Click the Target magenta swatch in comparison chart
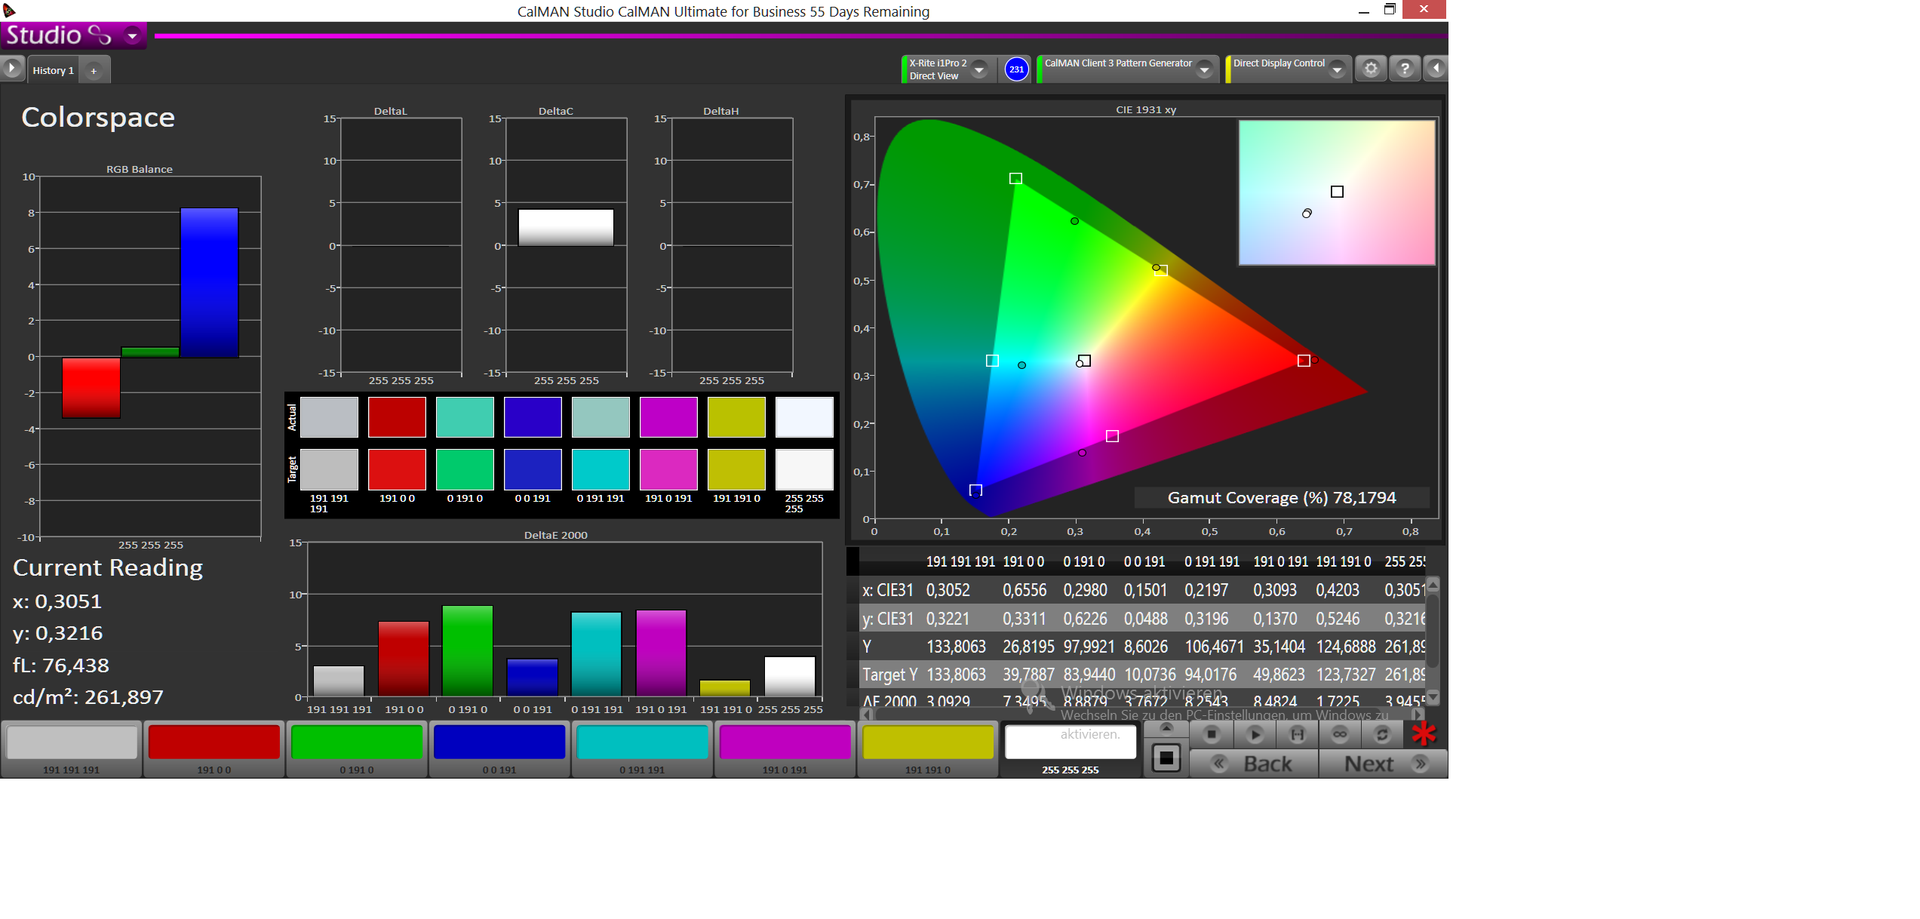Viewport: 1920px width, 919px height. point(669,469)
